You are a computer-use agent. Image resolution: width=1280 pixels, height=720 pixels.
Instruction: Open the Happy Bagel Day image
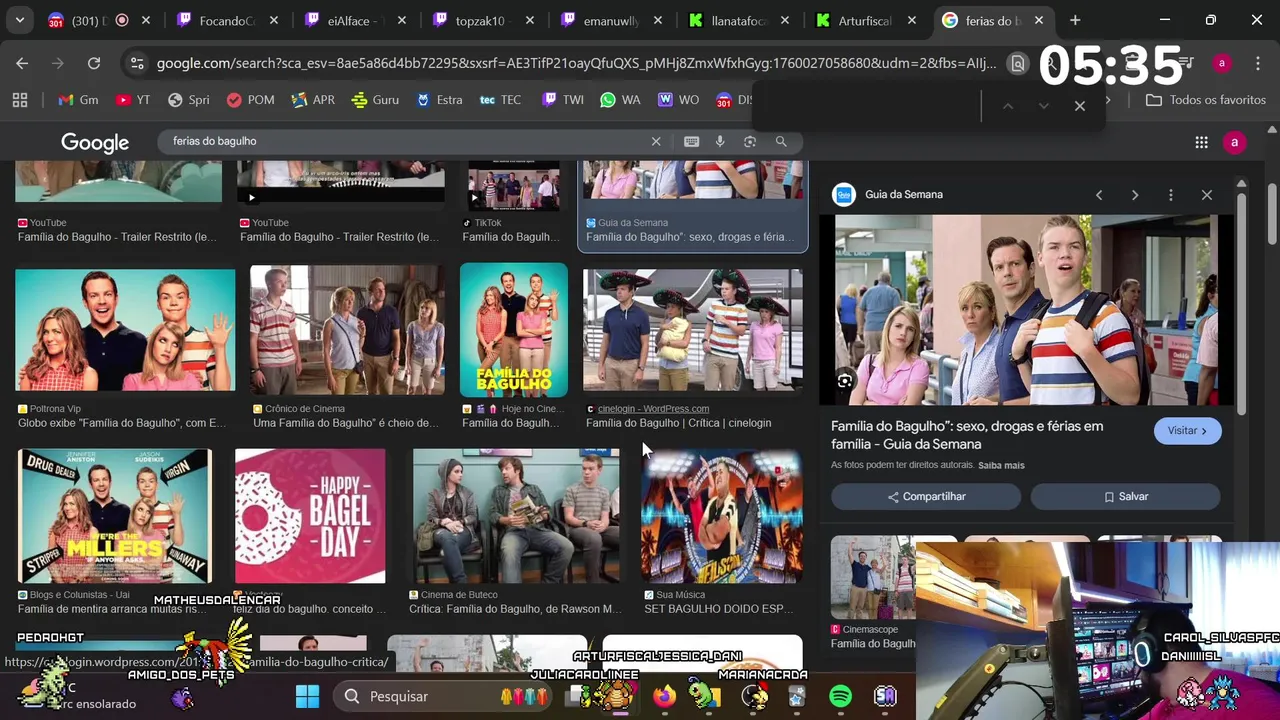tap(310, 516)
